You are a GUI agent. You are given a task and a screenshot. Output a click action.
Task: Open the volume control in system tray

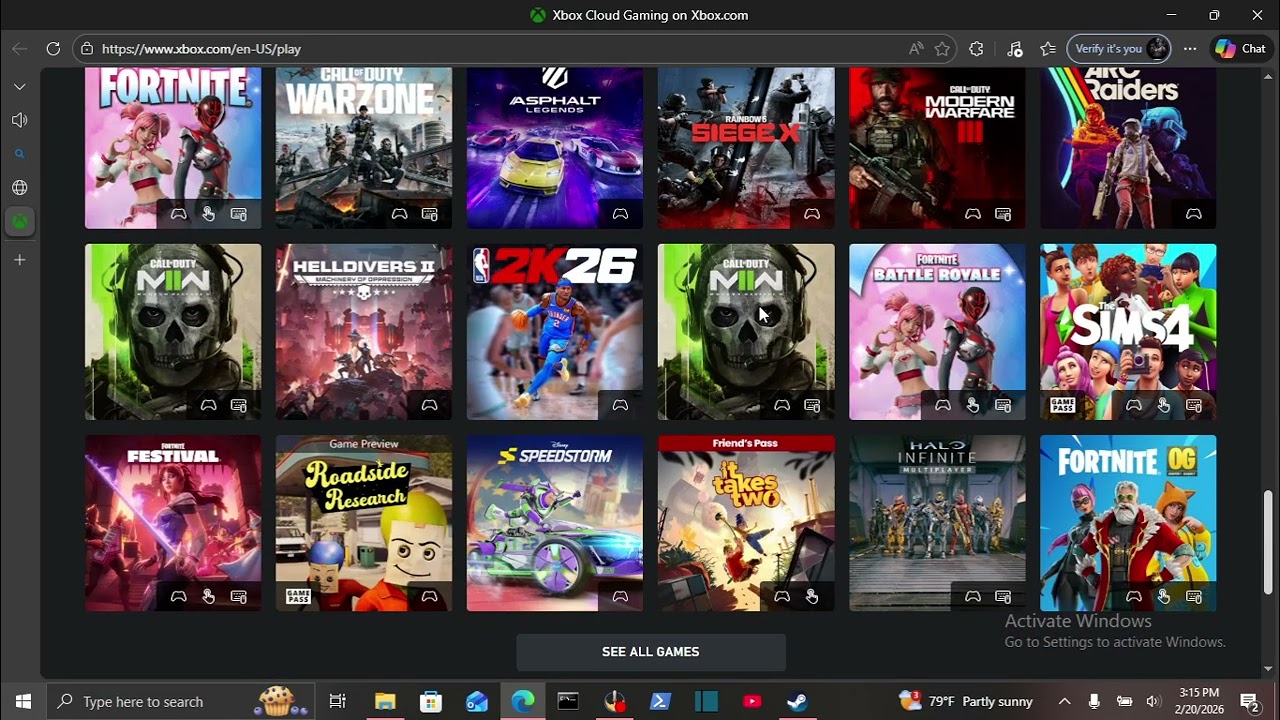[x=1153, y=701]
